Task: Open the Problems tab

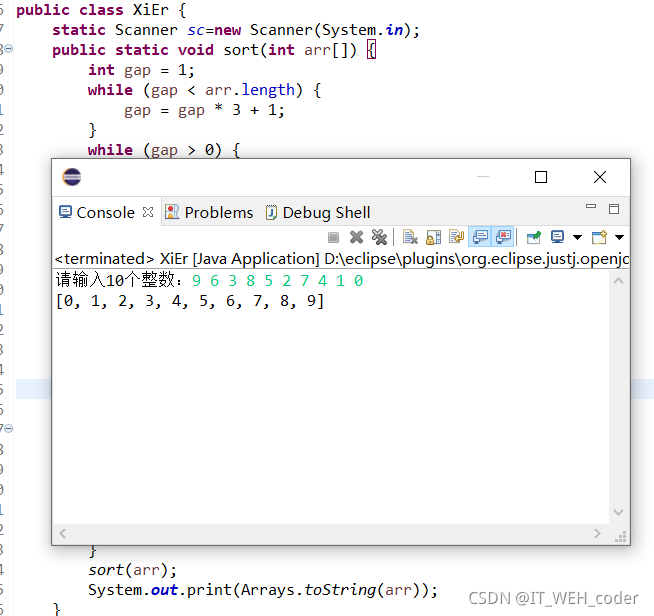Action: tap(209, 213)
